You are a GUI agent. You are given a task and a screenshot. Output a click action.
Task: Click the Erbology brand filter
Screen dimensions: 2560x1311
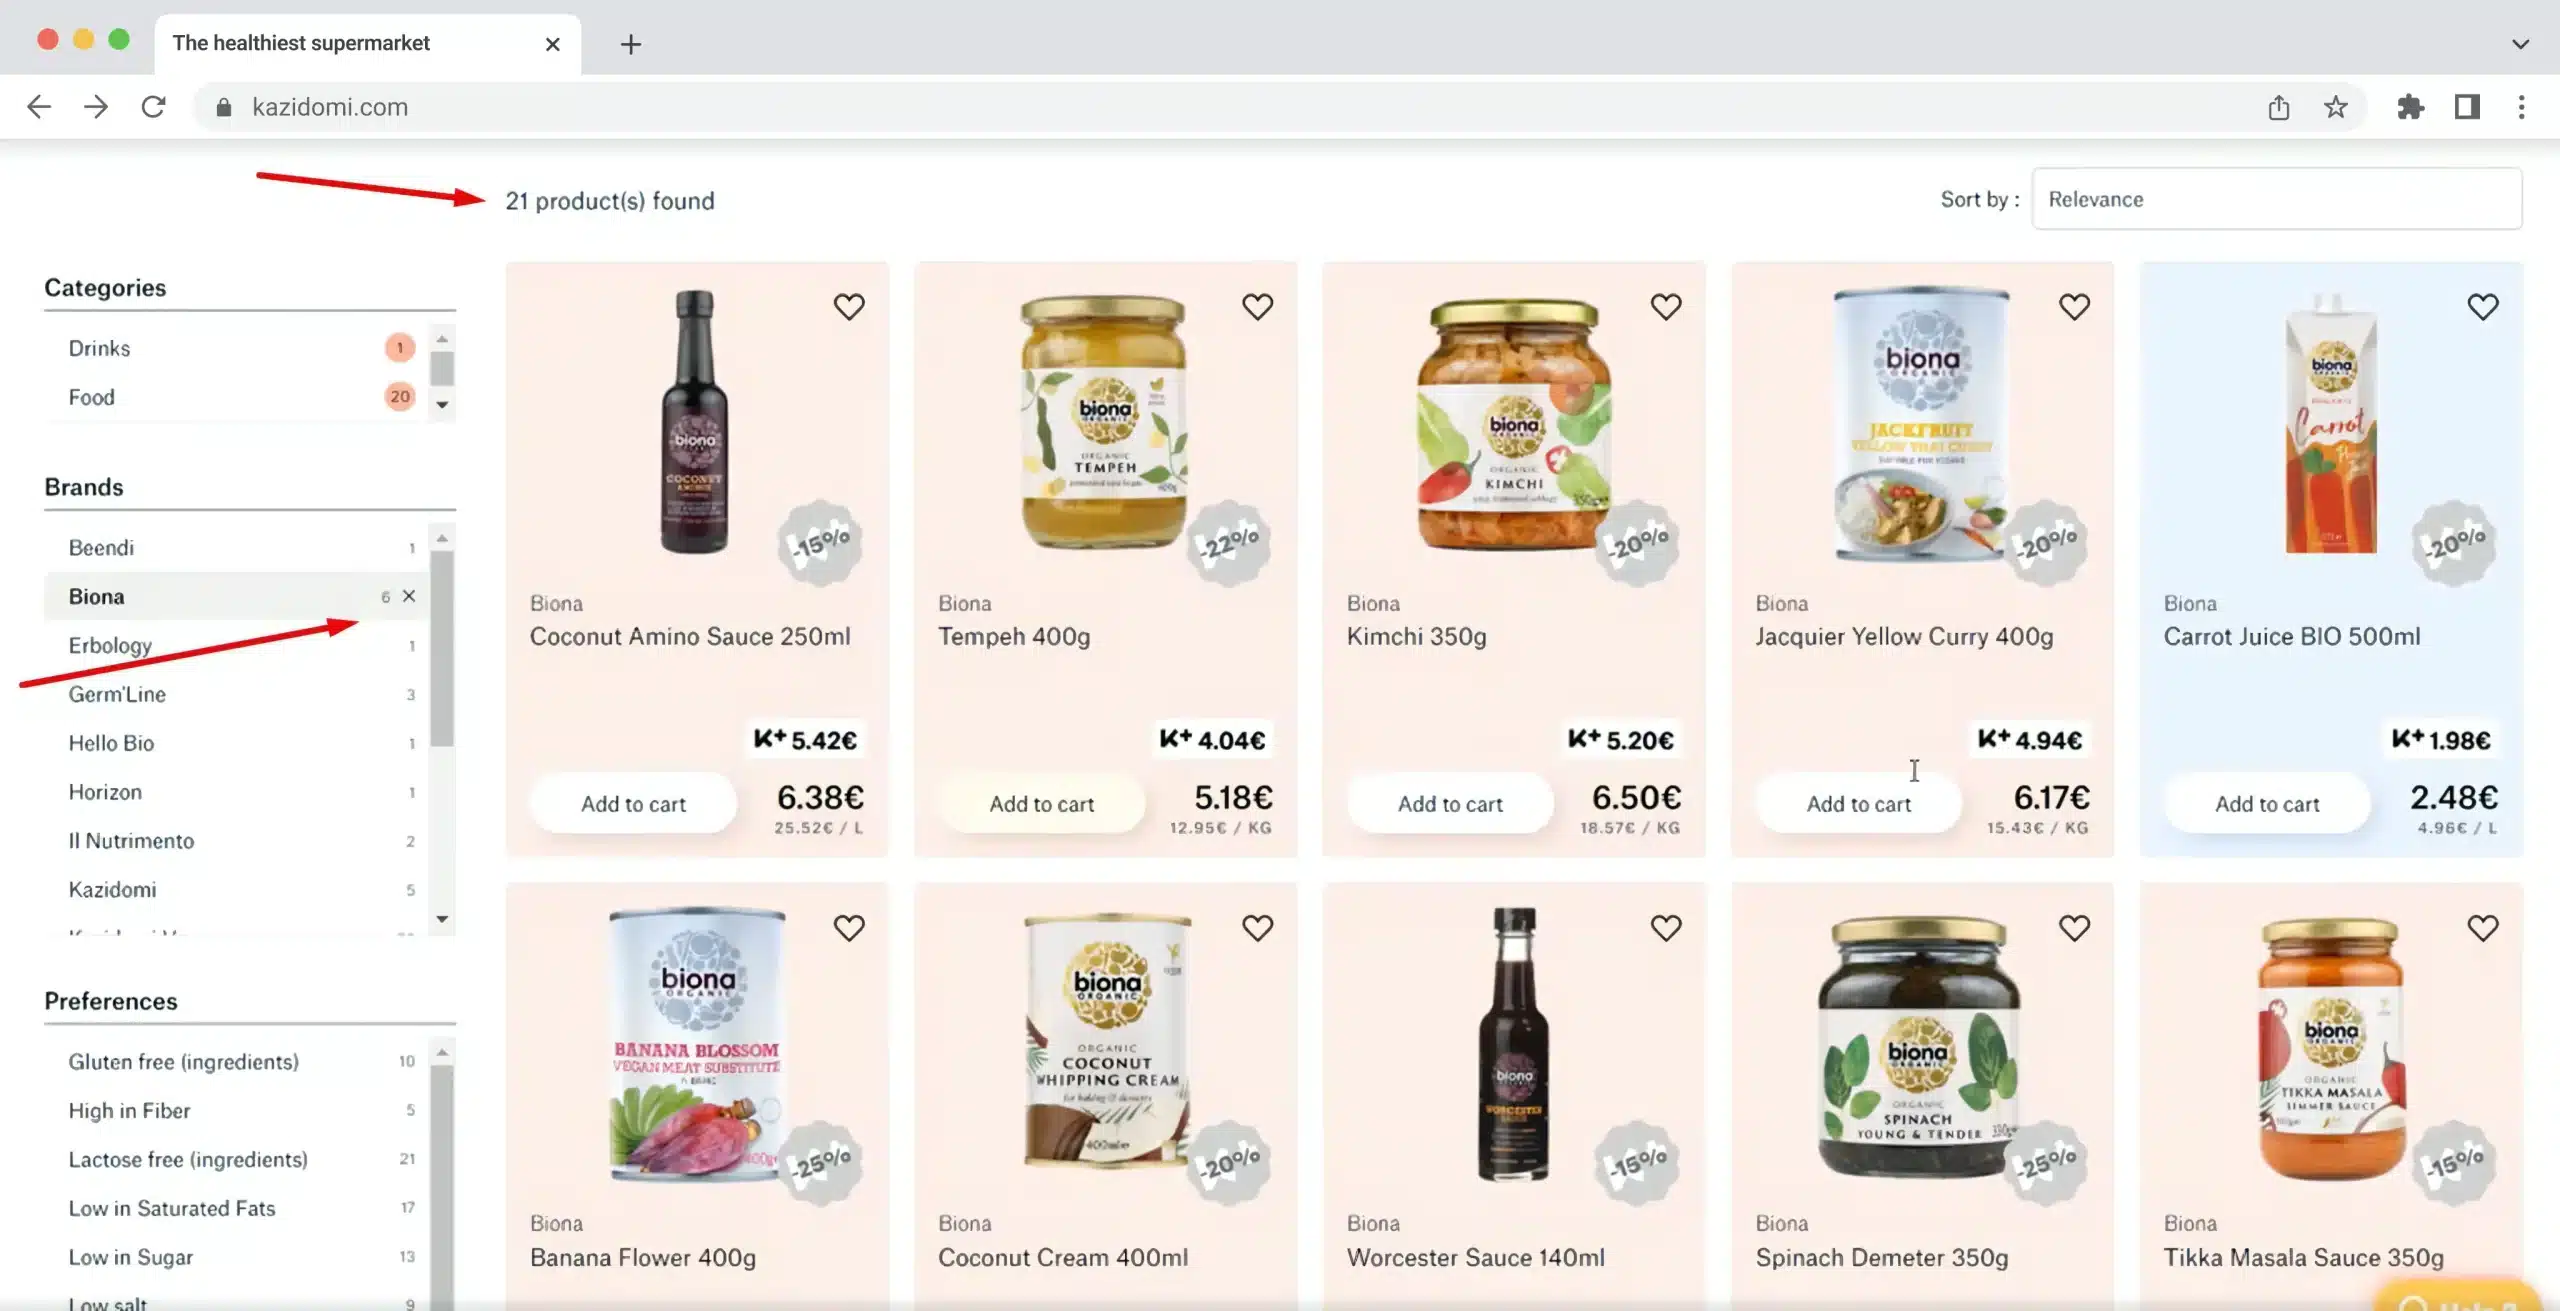click(x=109, y=645)
